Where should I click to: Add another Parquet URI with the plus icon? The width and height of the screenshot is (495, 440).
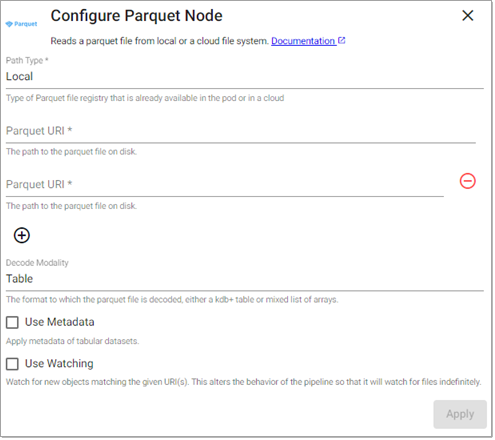pos(22,235)
